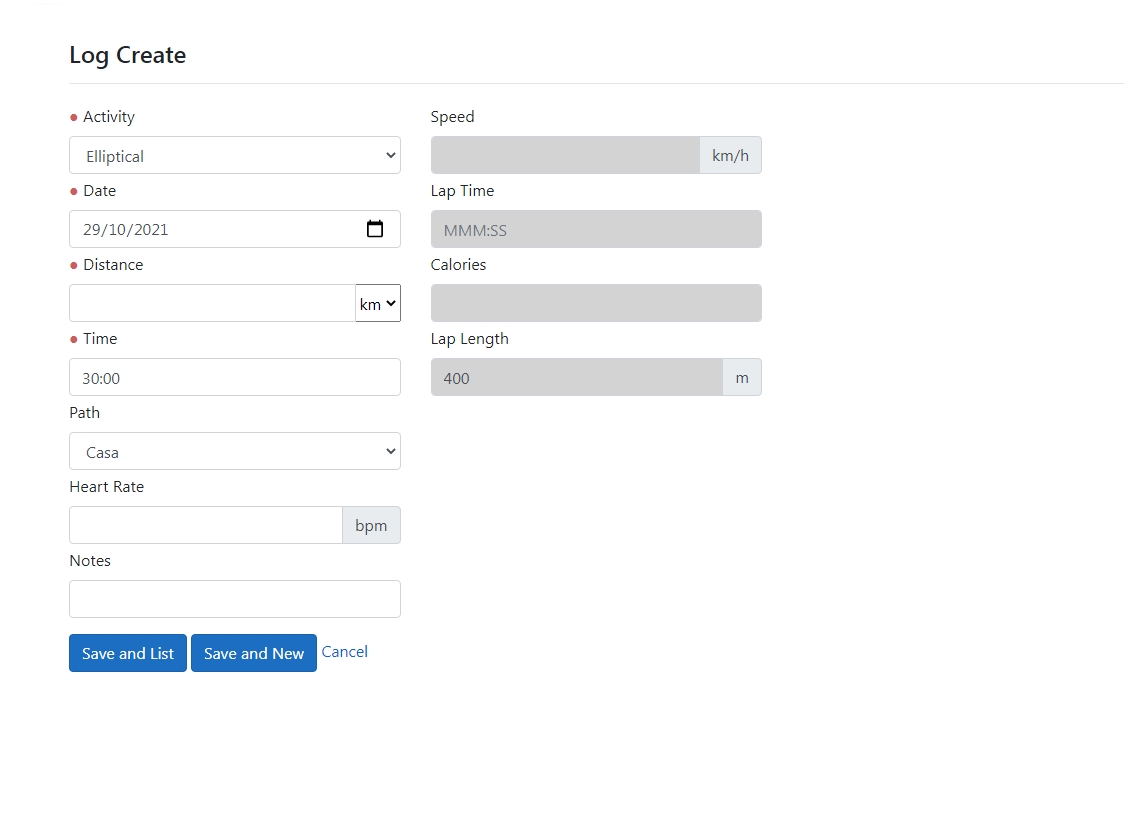Image resolution: width=1140 pixels, height=830 pixels.
Task: Select the year 2021 in Date field
Action: point(151,230)
